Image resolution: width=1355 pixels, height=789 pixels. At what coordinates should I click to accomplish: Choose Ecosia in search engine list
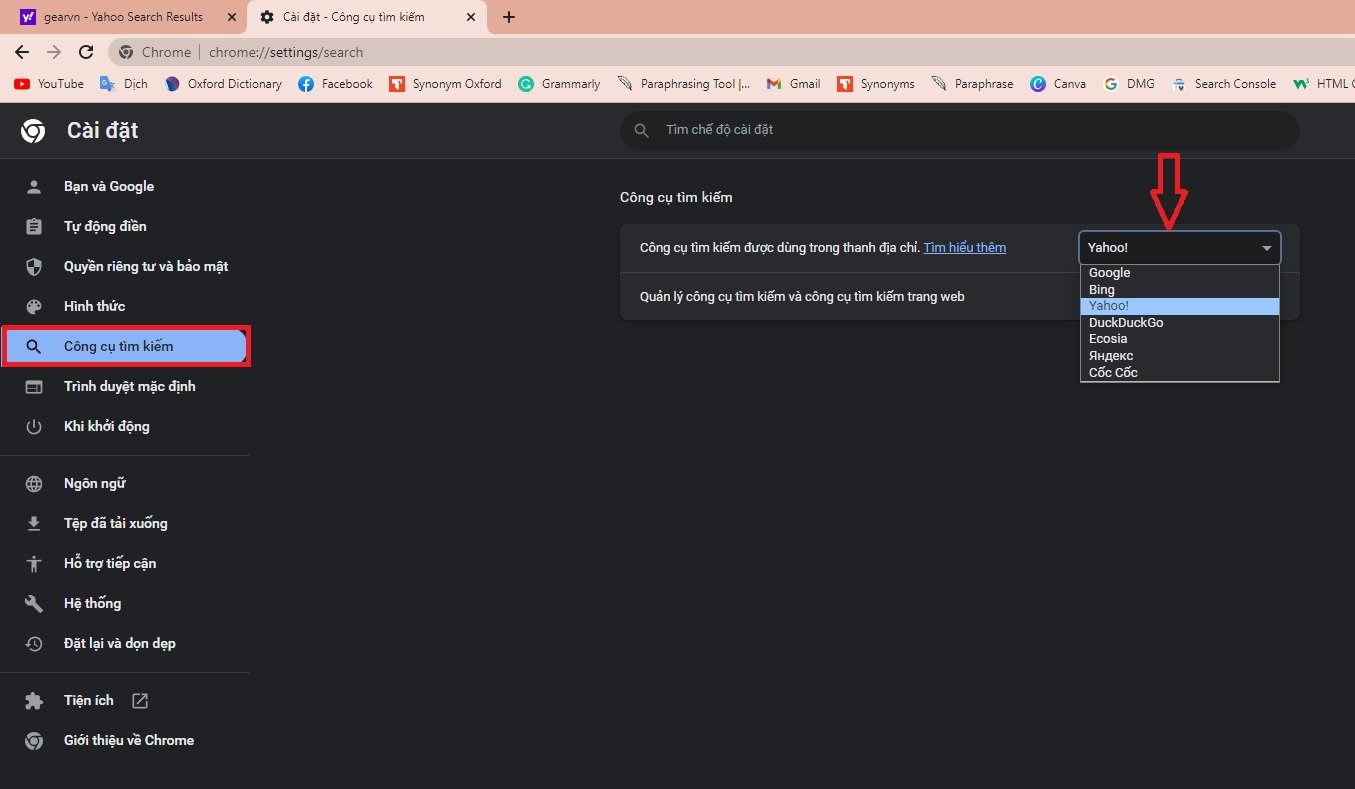(1180, 339)
